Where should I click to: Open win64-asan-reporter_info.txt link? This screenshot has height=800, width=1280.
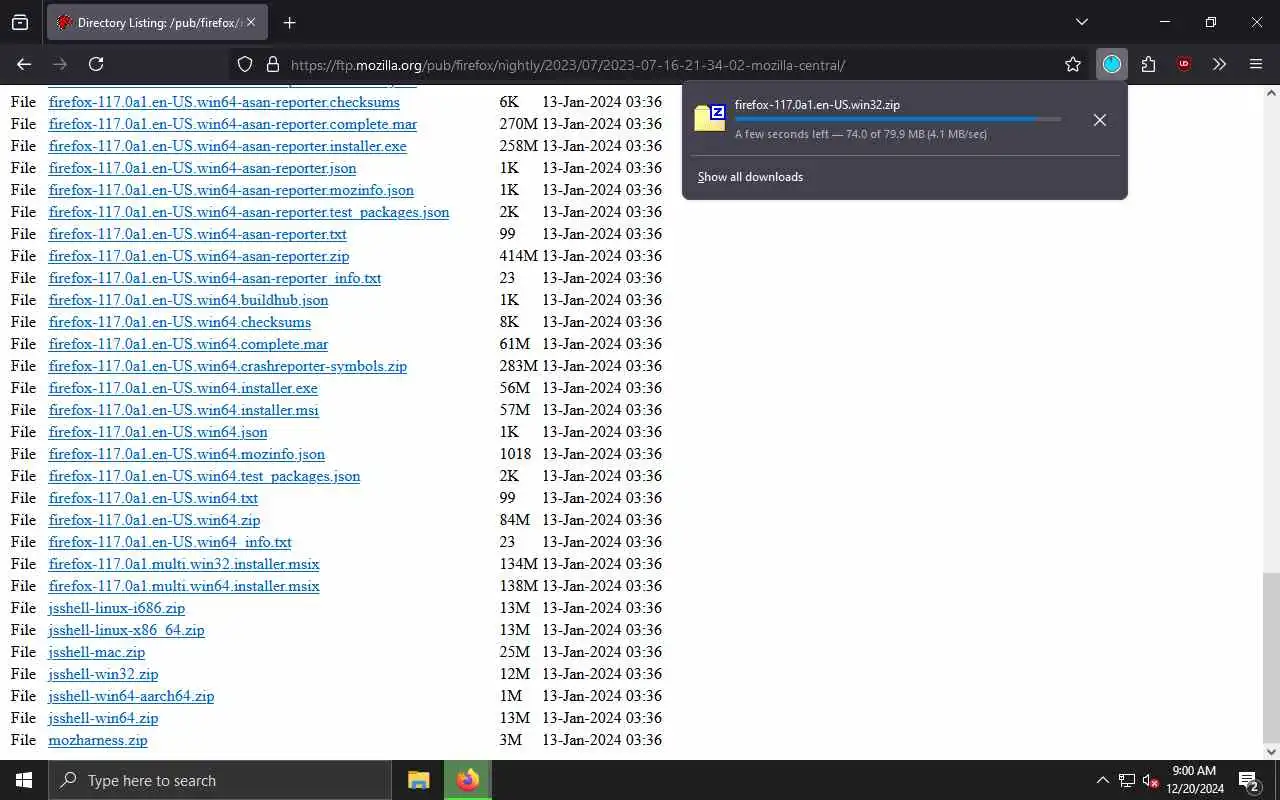[215, 278]
